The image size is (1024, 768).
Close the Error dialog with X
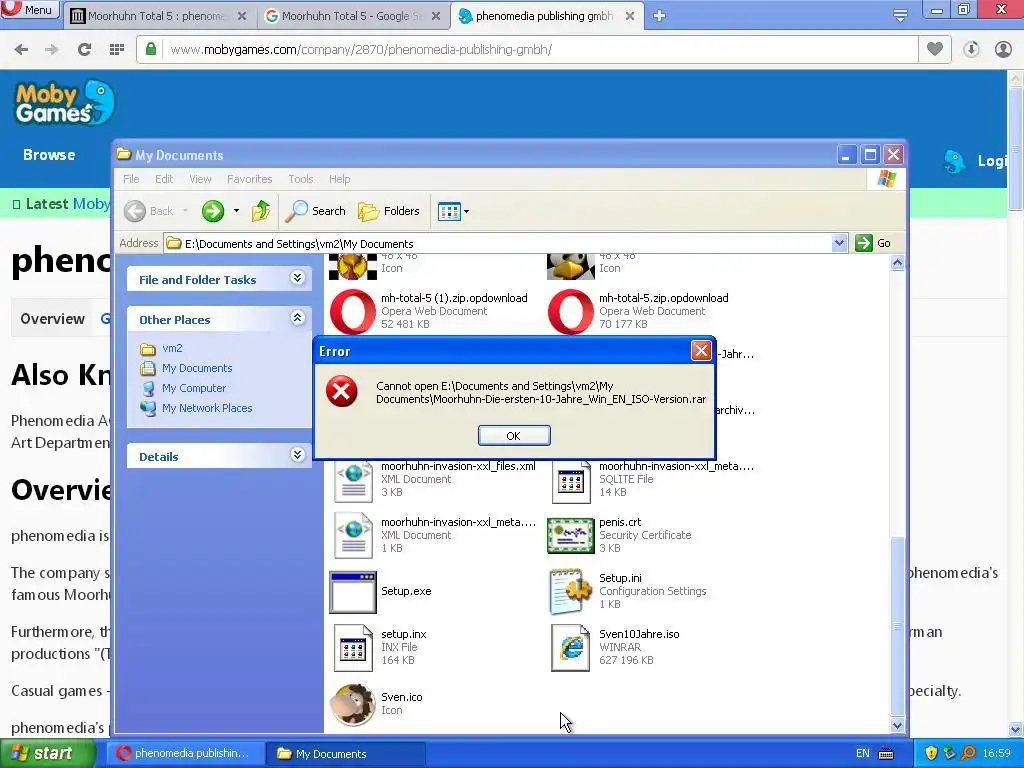tap(701, 351)
